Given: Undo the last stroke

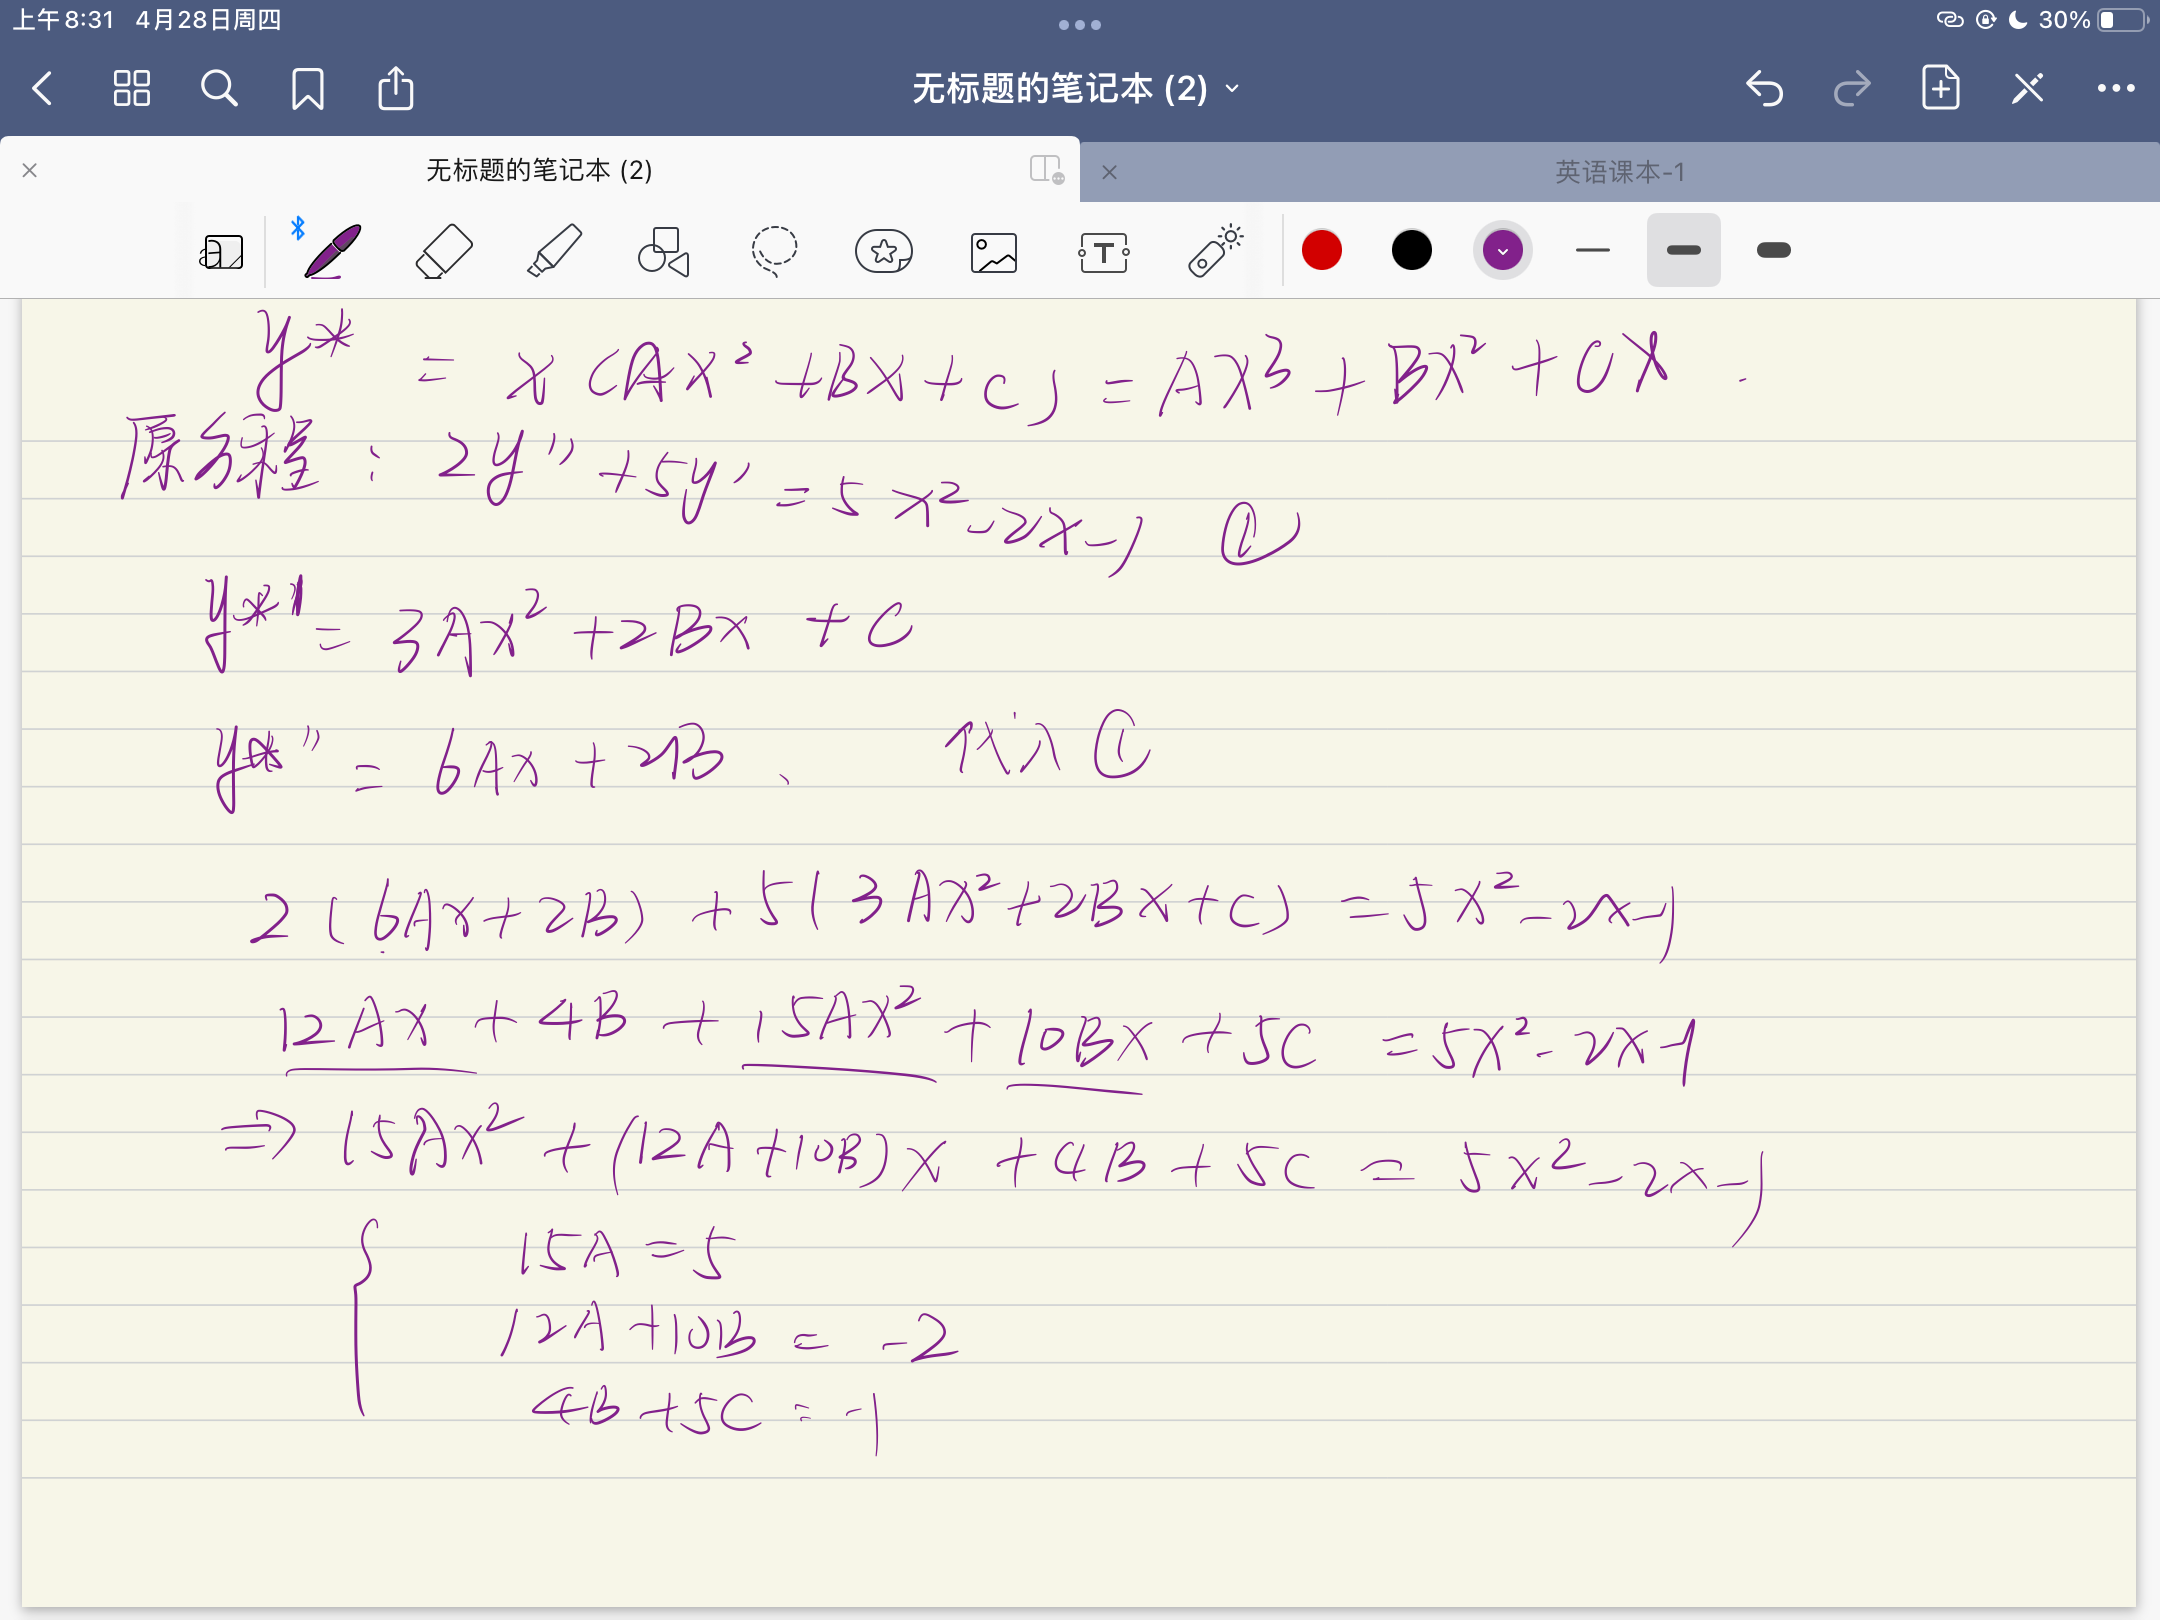Looking at the screenshot, I should point(1765,89).
